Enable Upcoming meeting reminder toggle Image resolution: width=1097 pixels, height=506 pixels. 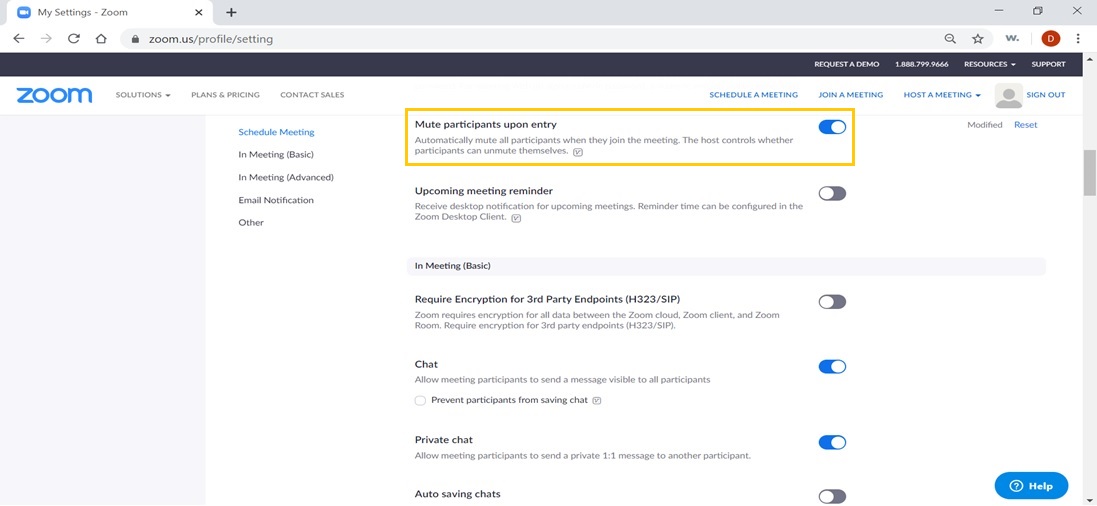click(x=832, y=193)
